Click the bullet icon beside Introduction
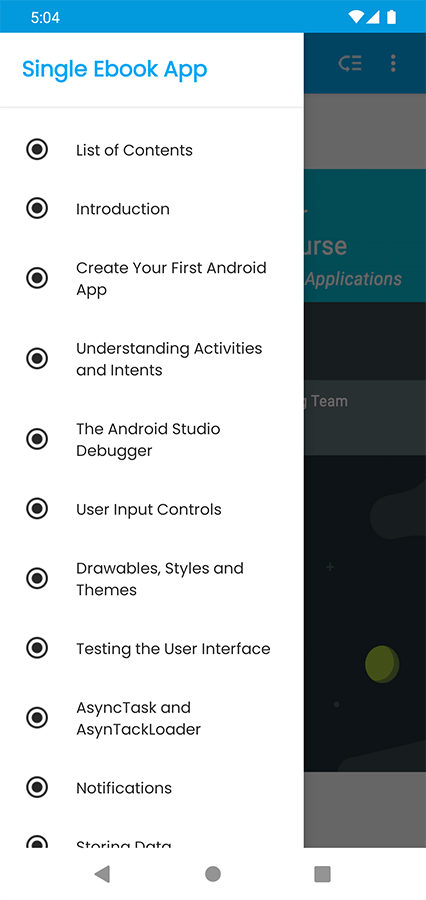 (x=37, y=208)
